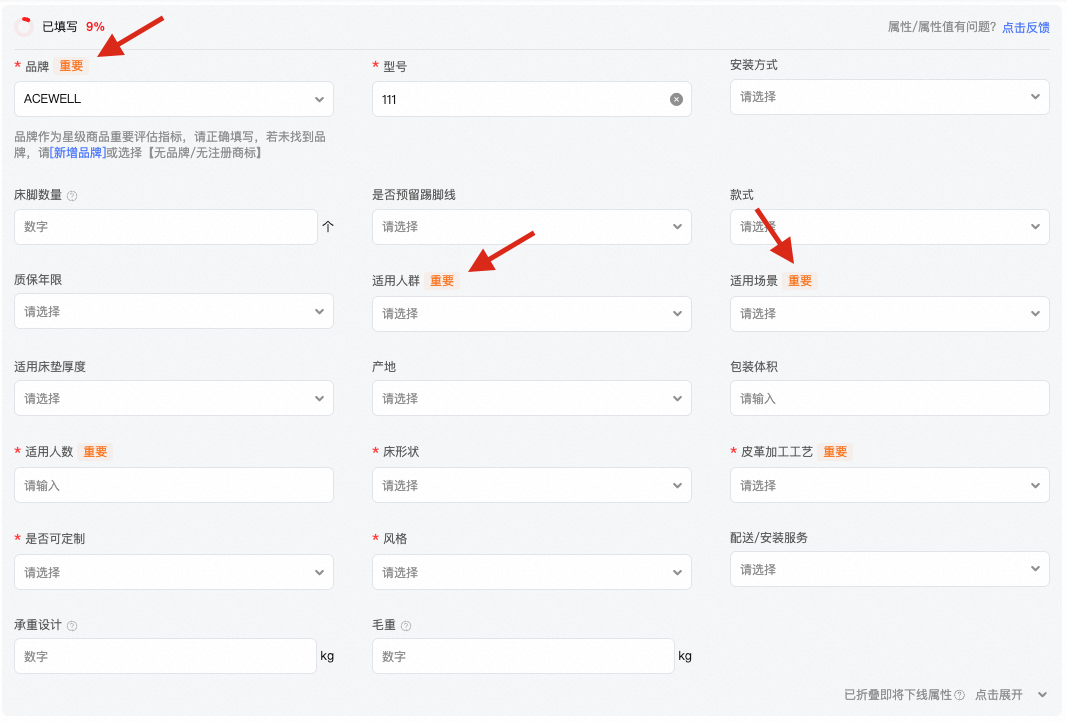Open the 适用人群 dropdown
This screenshot has height=722, width=1067.
pos(531,314)
